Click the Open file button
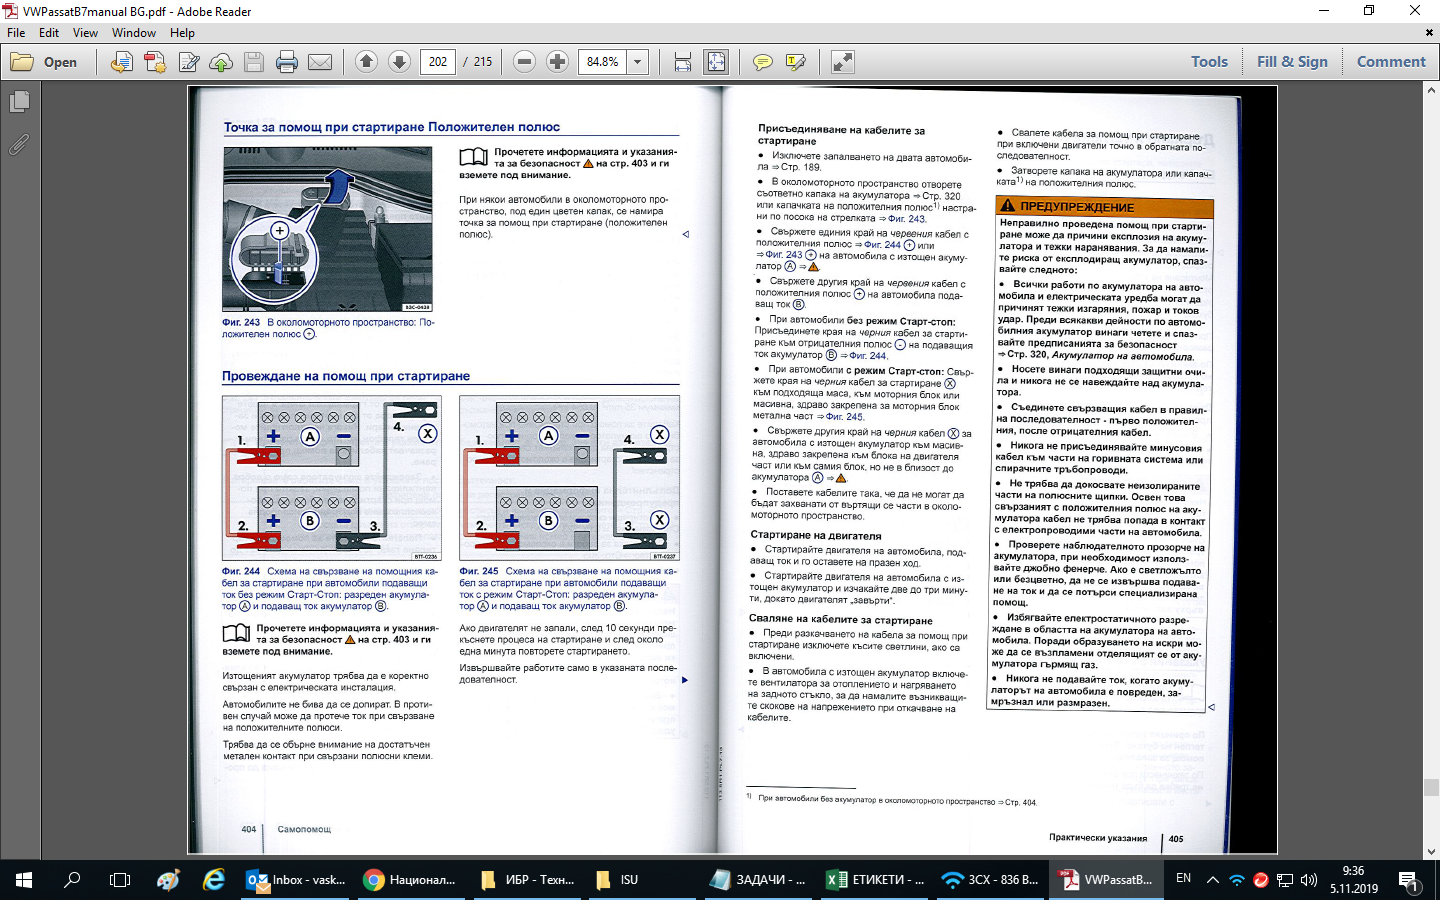The height and width of the screenshot is (900, 1440). (x=44, y=62)
